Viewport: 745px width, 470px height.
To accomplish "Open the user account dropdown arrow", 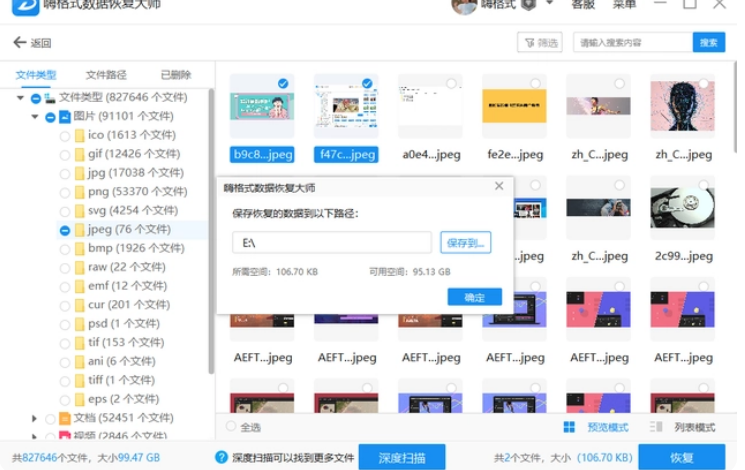I will click(x=549, y=3).
